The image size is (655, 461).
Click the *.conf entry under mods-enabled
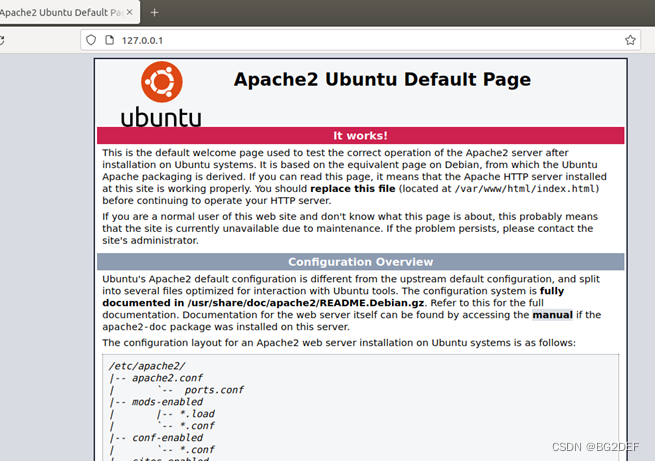pos(197,426)
